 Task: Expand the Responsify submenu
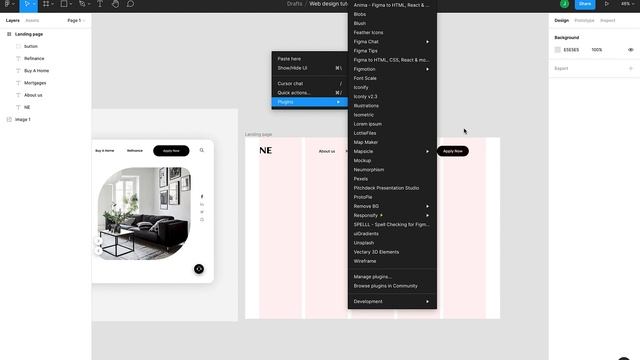[427, 215]
